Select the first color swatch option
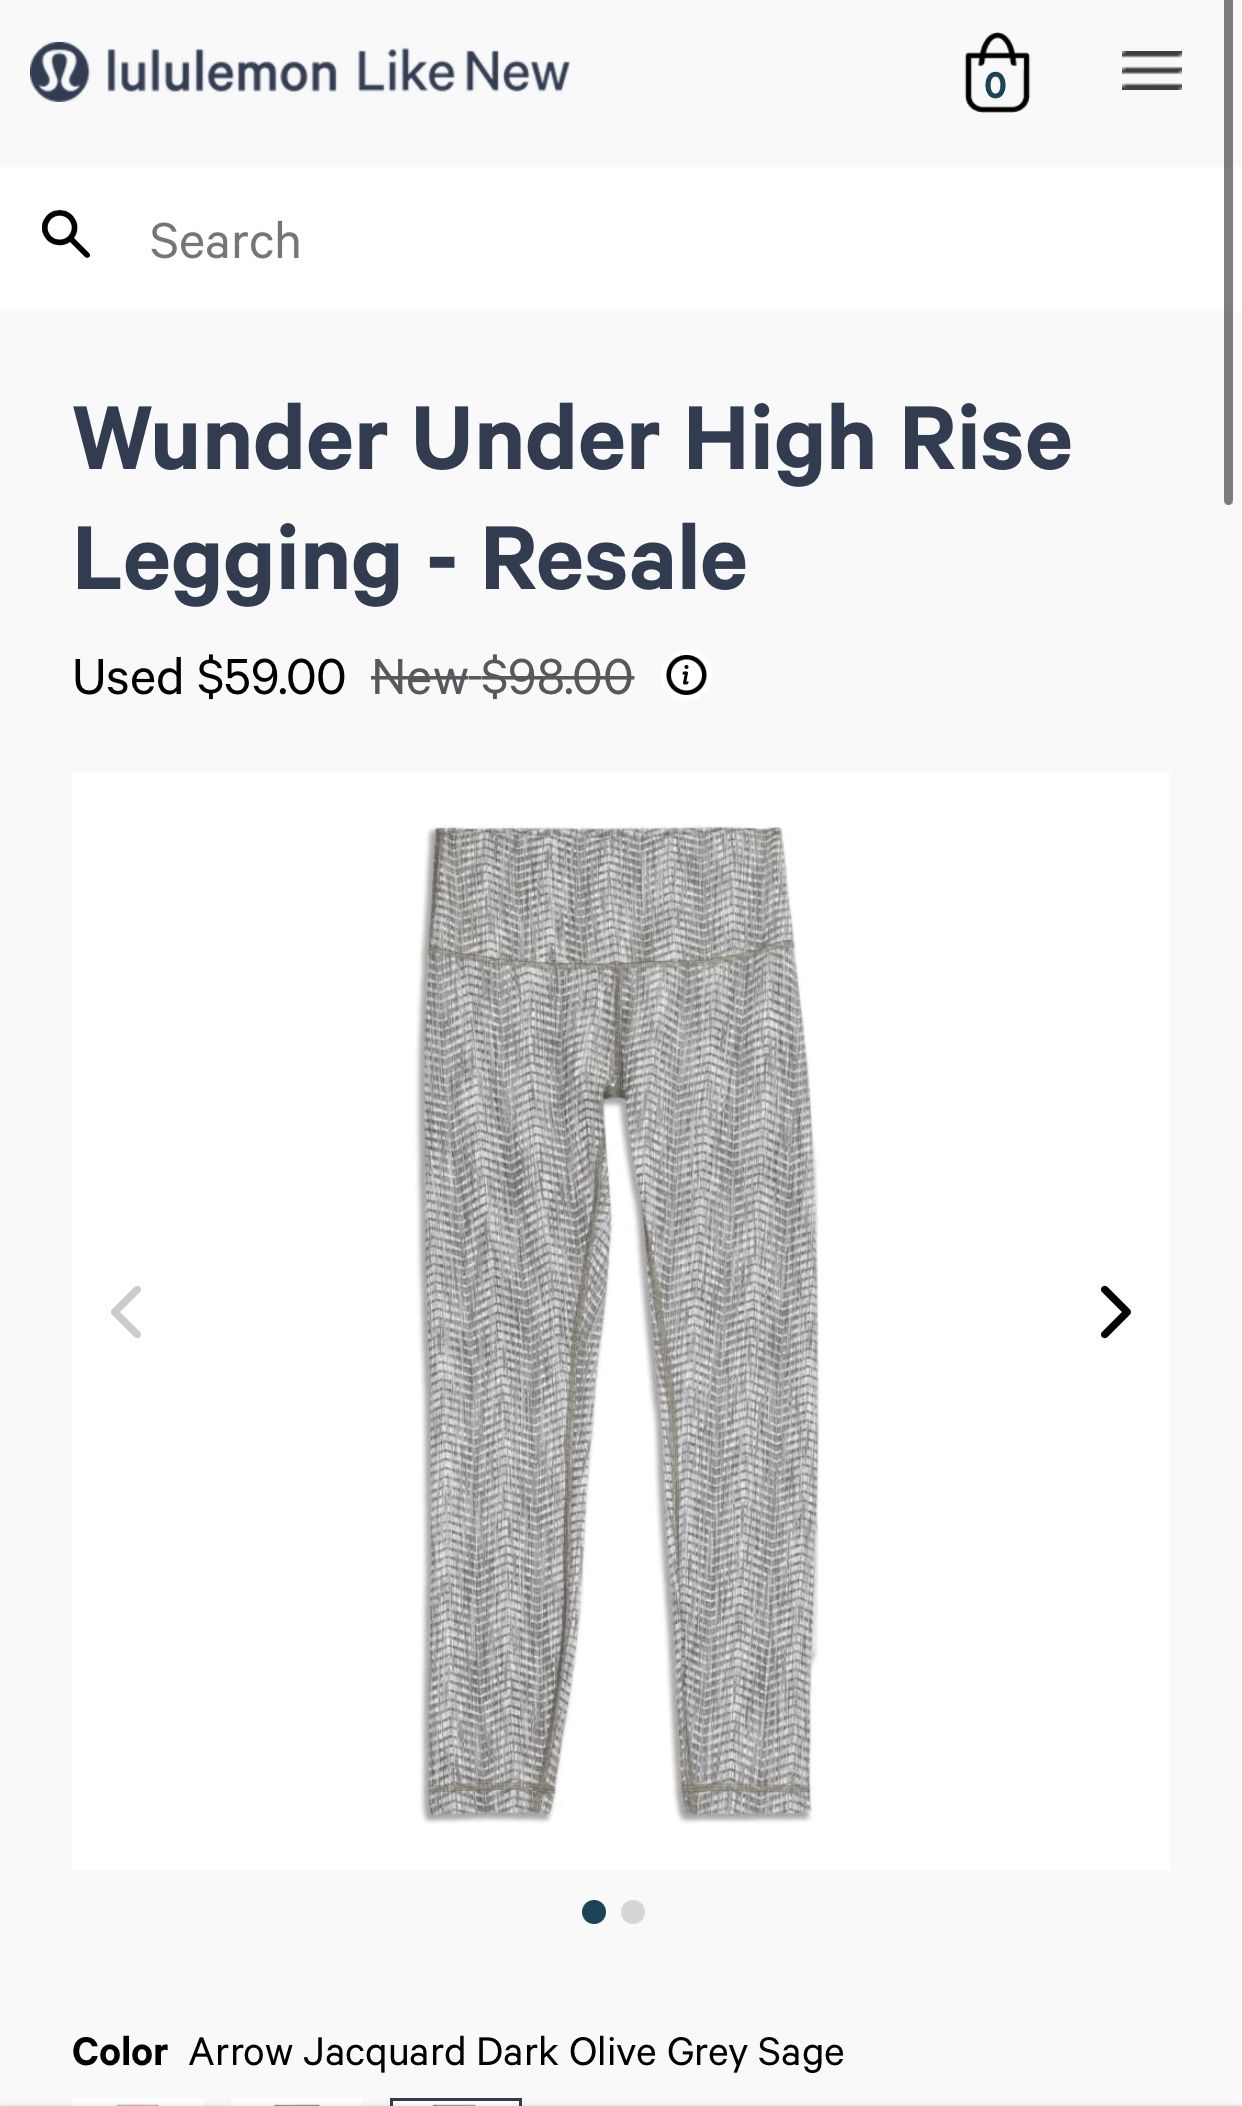This screenshot has width=1242, height=2106. pyautogui.click(x=138, y=2102)
